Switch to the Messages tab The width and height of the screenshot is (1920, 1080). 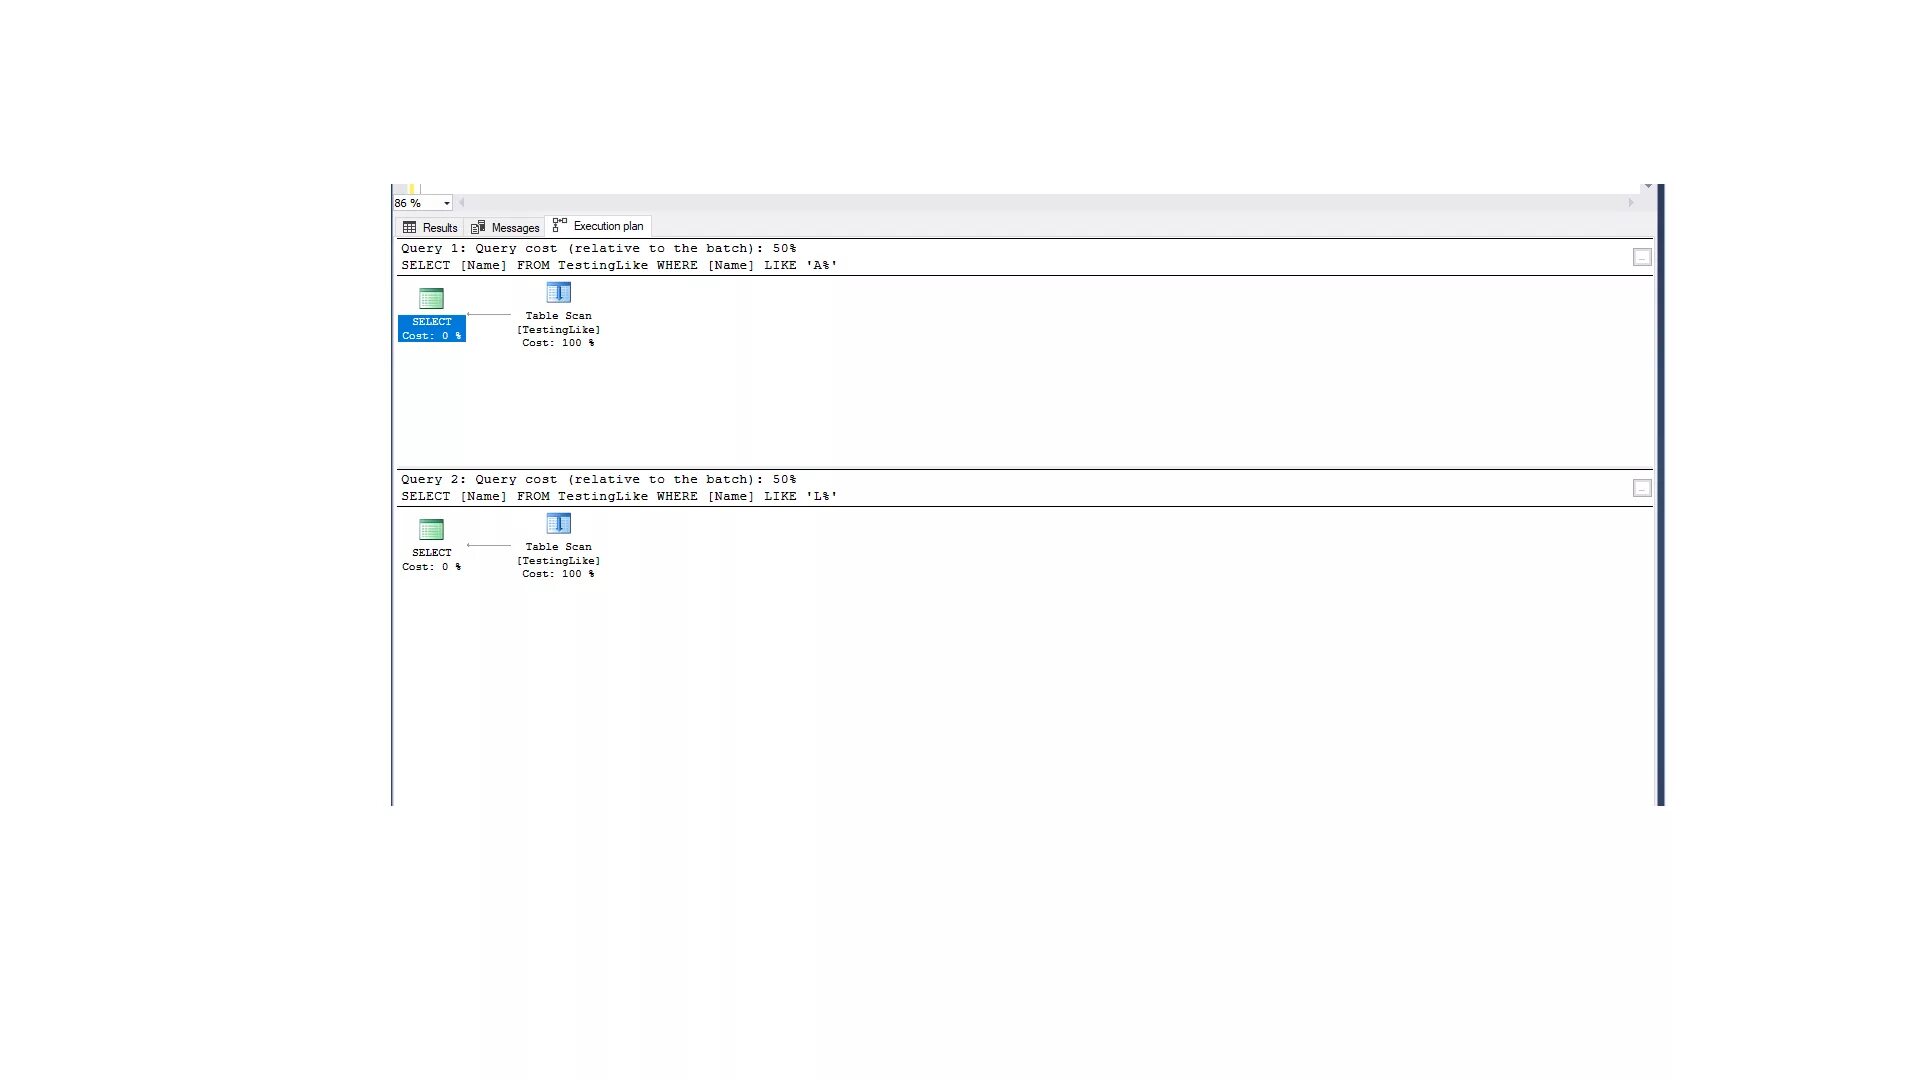coord(515,228)
